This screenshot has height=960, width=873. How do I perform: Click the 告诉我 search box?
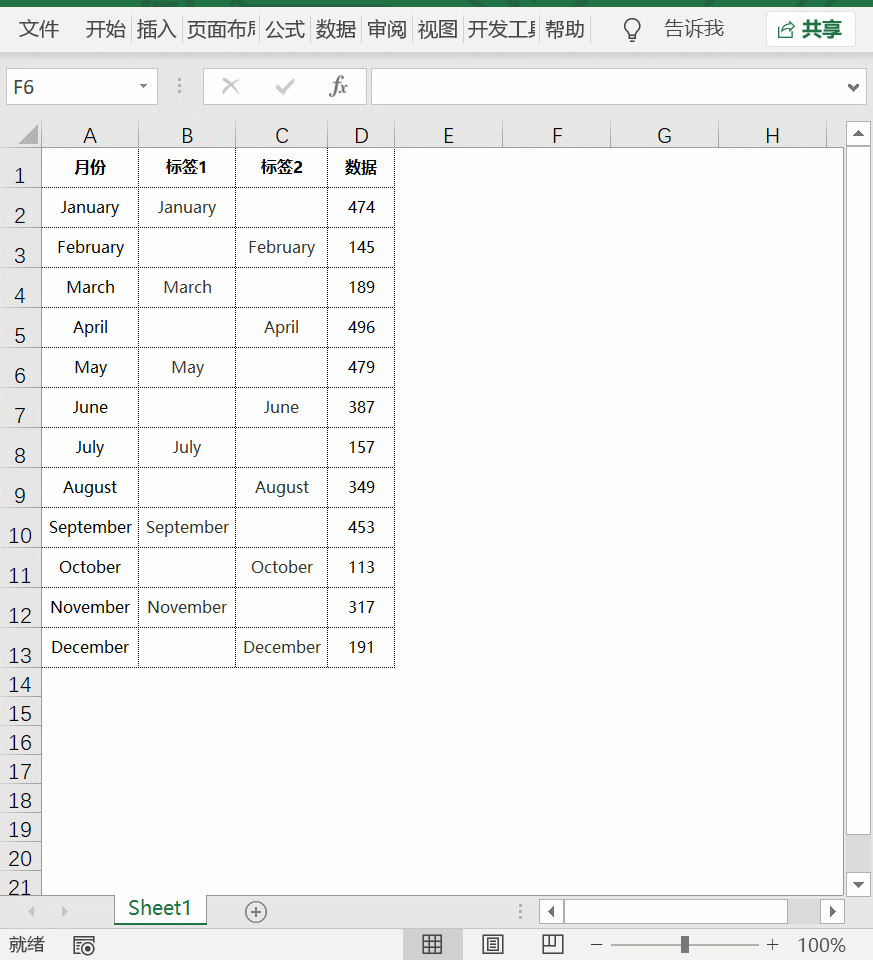[694, 29]
